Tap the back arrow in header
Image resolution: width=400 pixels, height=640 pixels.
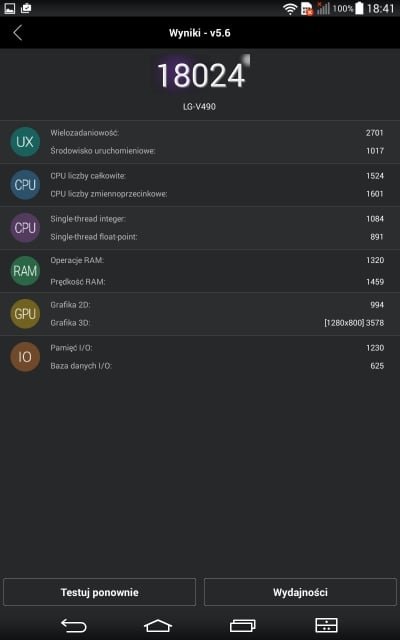click(18, 33)
